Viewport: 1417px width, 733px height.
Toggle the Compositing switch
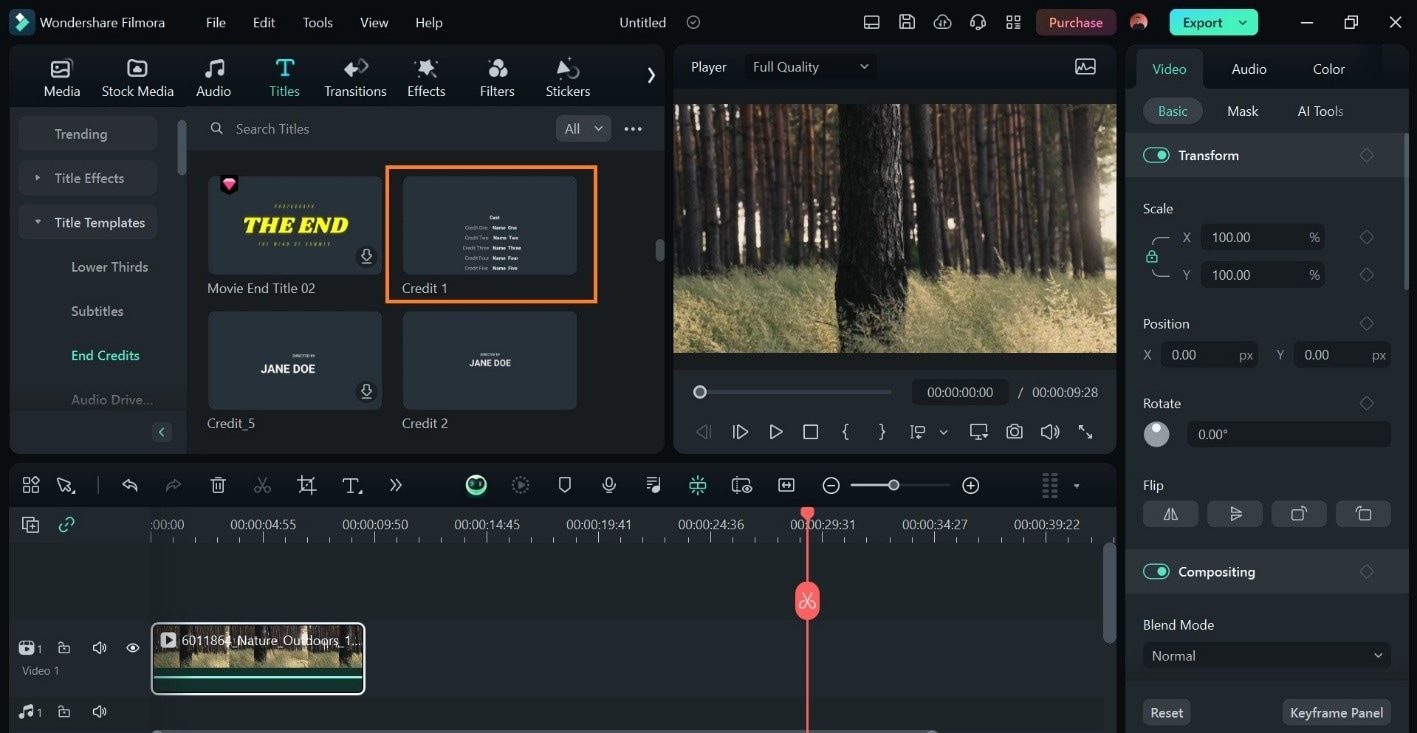pos(1156,572)
